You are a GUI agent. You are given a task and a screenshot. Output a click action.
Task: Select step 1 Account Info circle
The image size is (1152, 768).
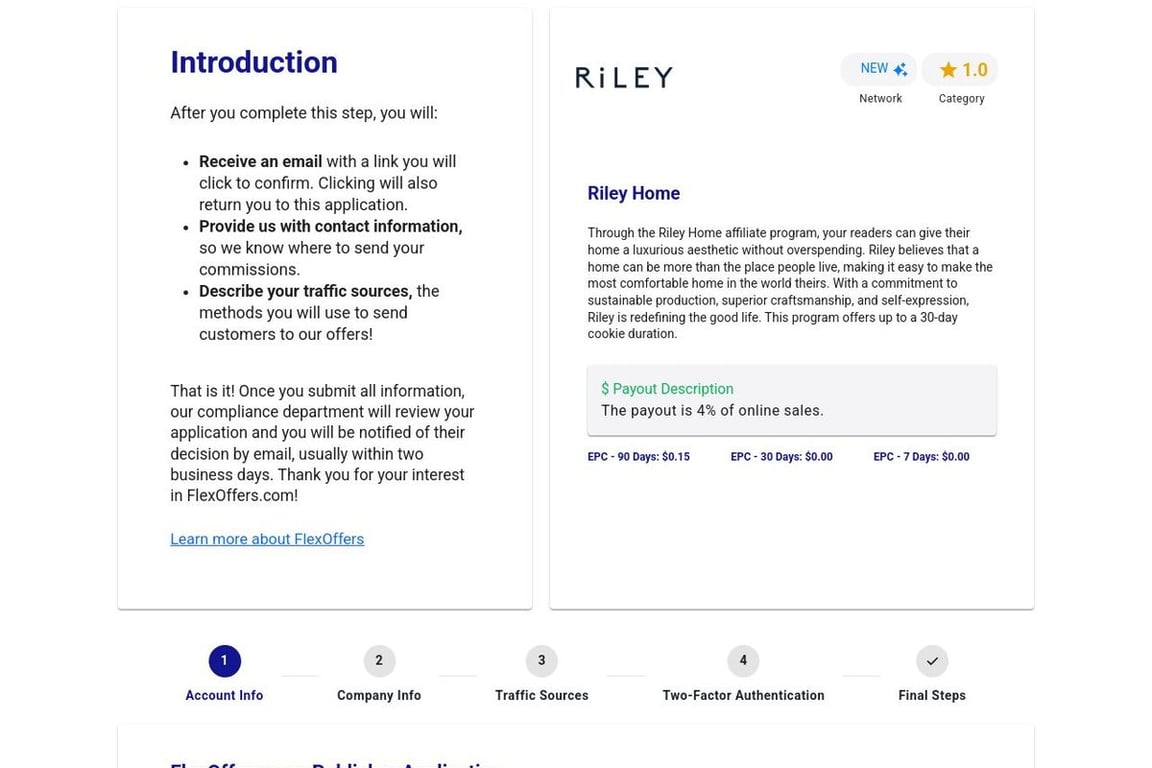click(x=224, y=661)
